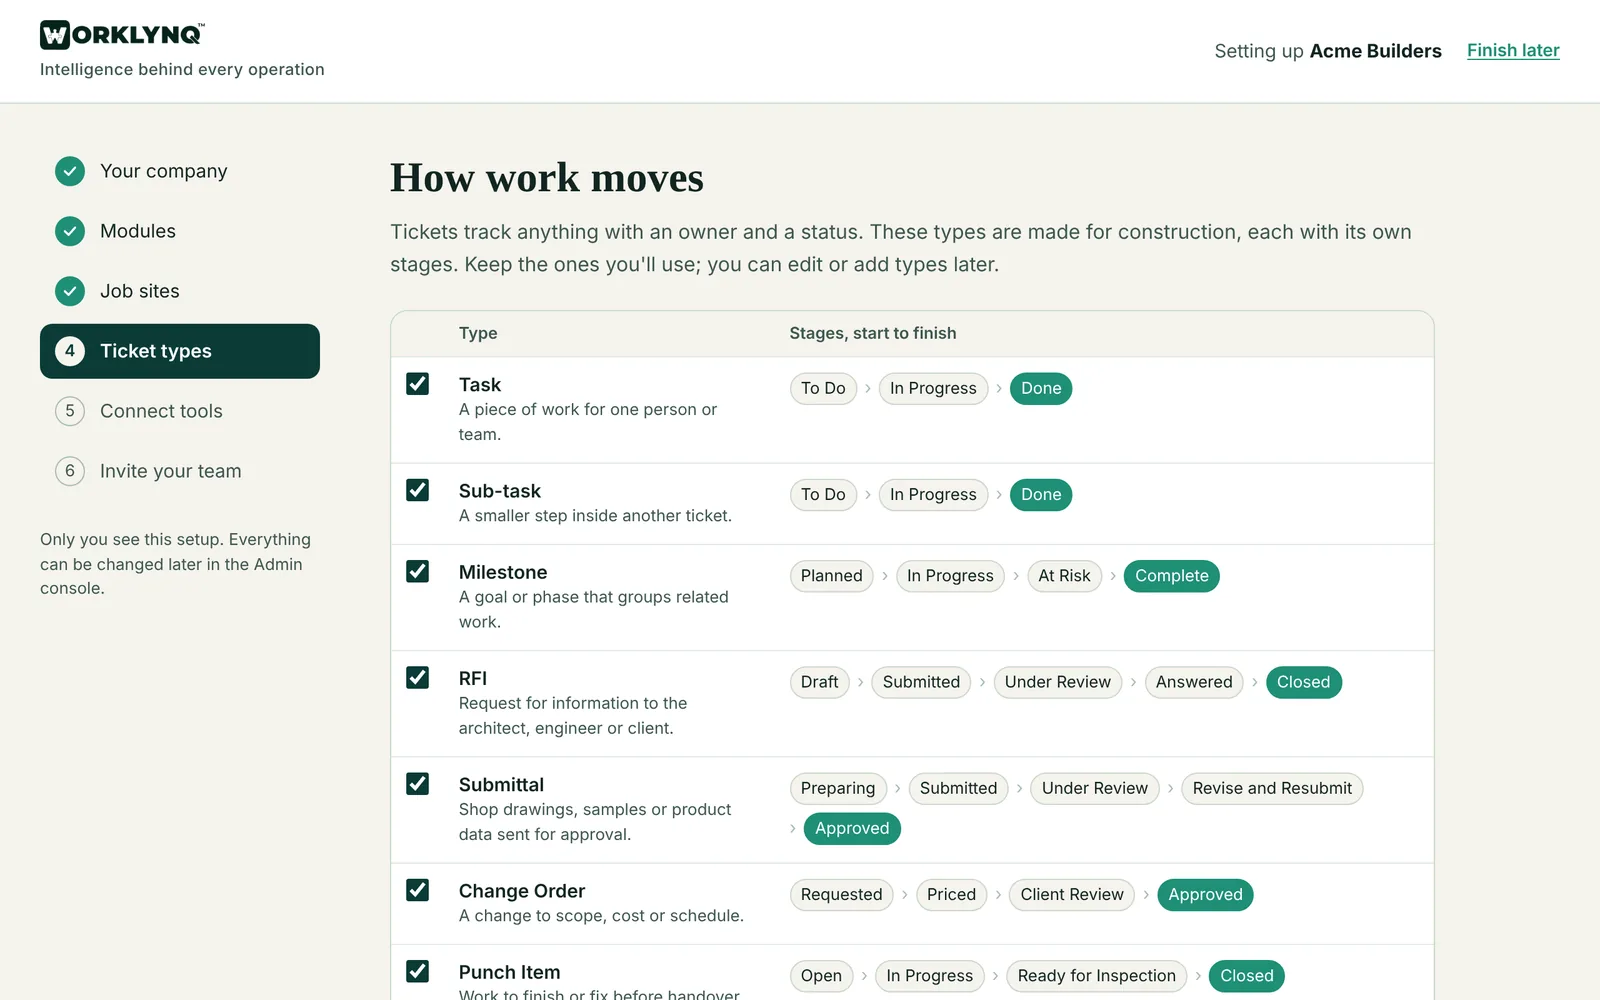1600x1000 pixels.
Task: Click the step 6 number badge
Action: (x=70, y=471)
